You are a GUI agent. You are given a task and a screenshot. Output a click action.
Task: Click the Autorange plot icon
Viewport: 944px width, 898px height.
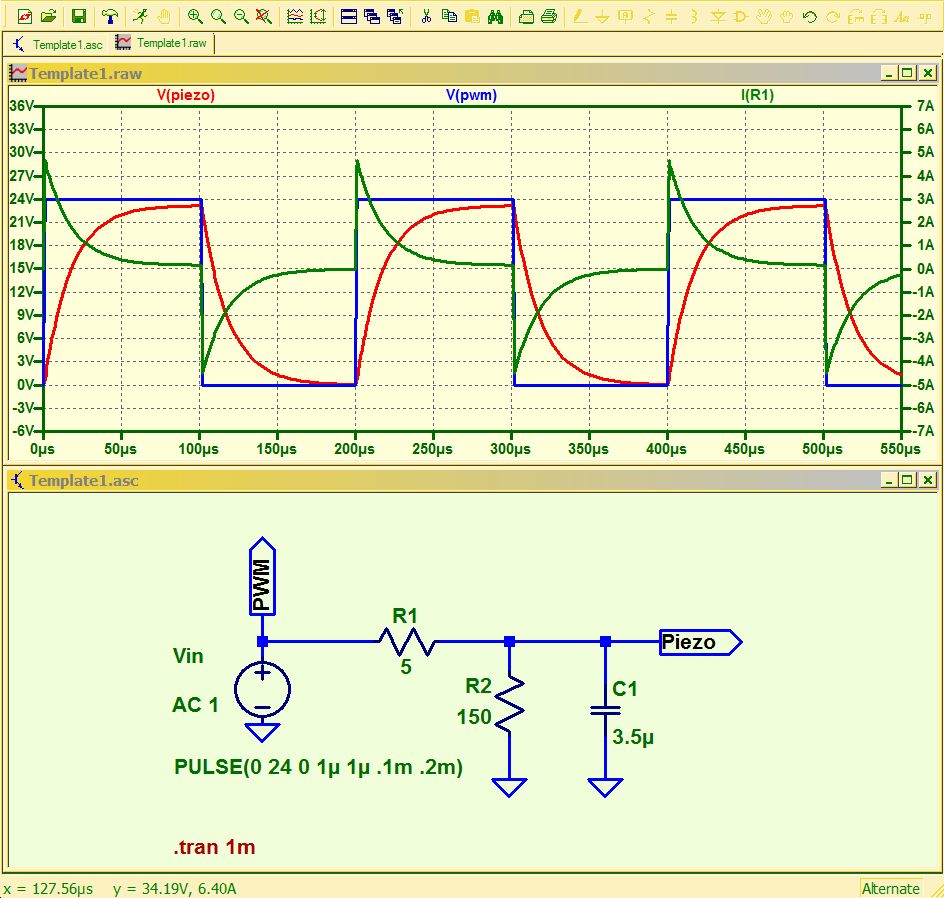click(x=295, y=16)
